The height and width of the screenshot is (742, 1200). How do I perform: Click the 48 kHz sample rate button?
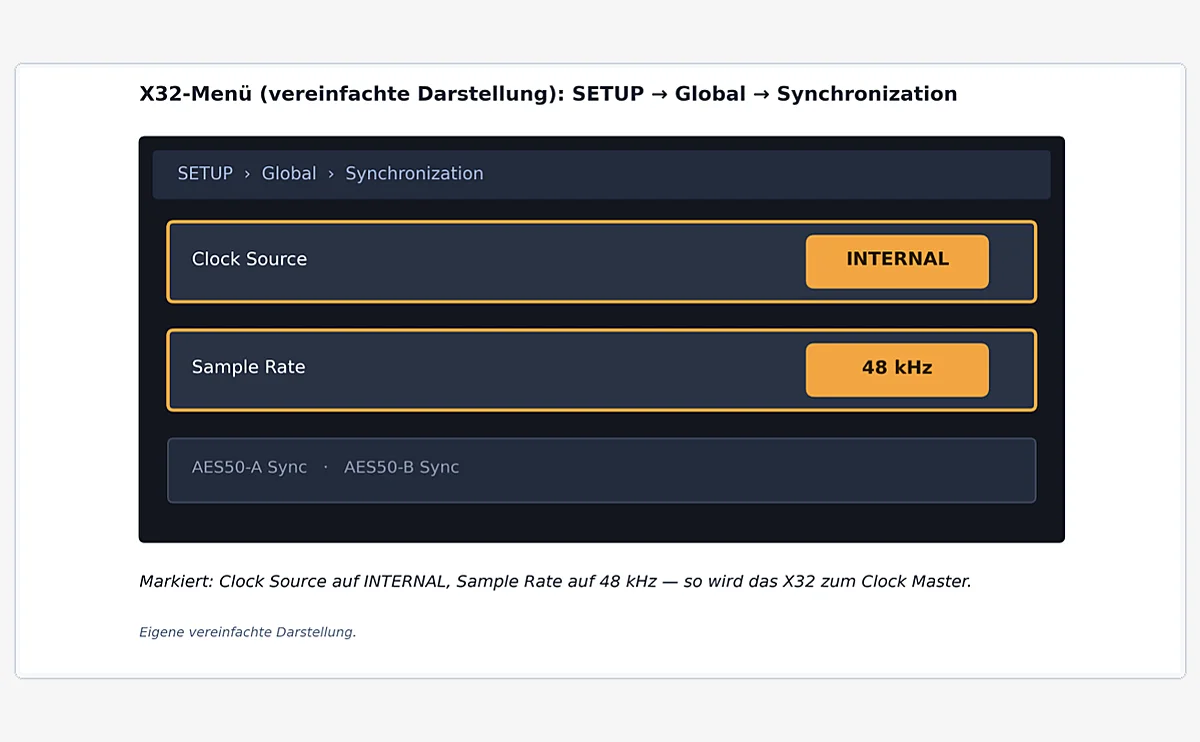897,369
